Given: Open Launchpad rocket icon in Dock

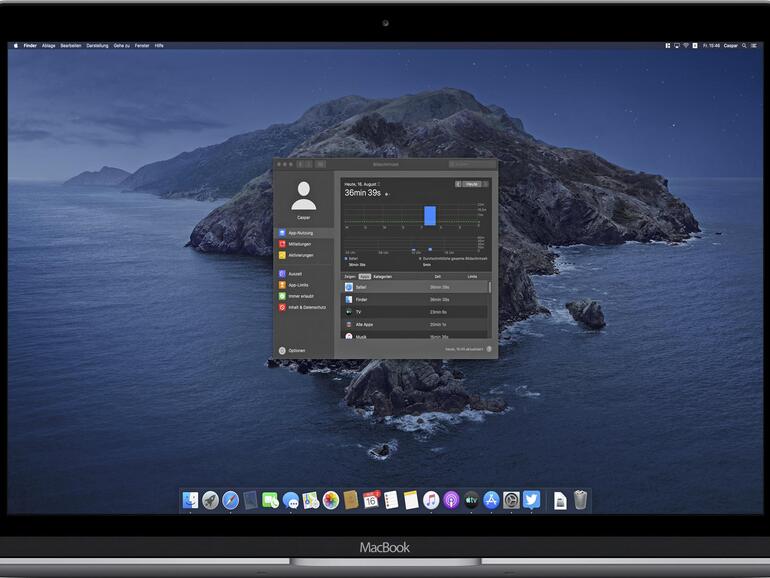Looking at the screenshot, I should click(x=210, y=500).
